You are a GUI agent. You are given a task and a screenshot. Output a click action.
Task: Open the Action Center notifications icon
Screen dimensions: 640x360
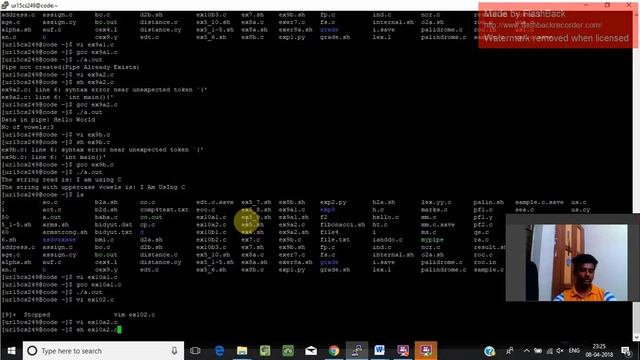coord(625,351)
